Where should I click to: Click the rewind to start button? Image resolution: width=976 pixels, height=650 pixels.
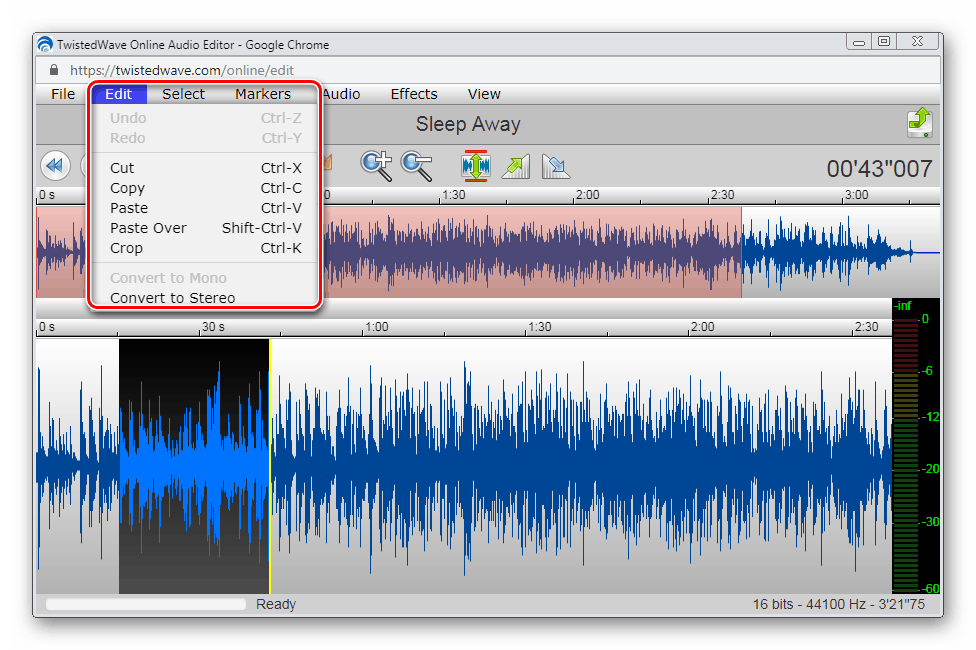click(54, 166)
